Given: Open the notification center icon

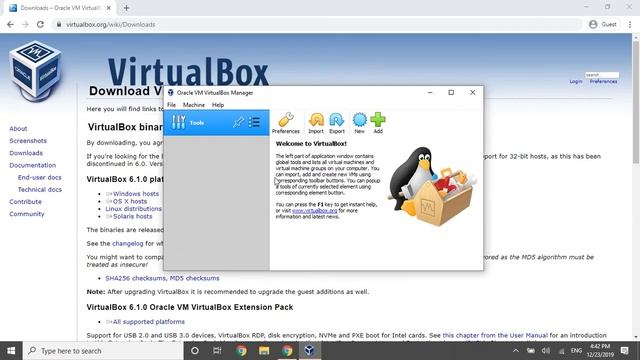Looking at the screenshot, I should tap(625, 351).
